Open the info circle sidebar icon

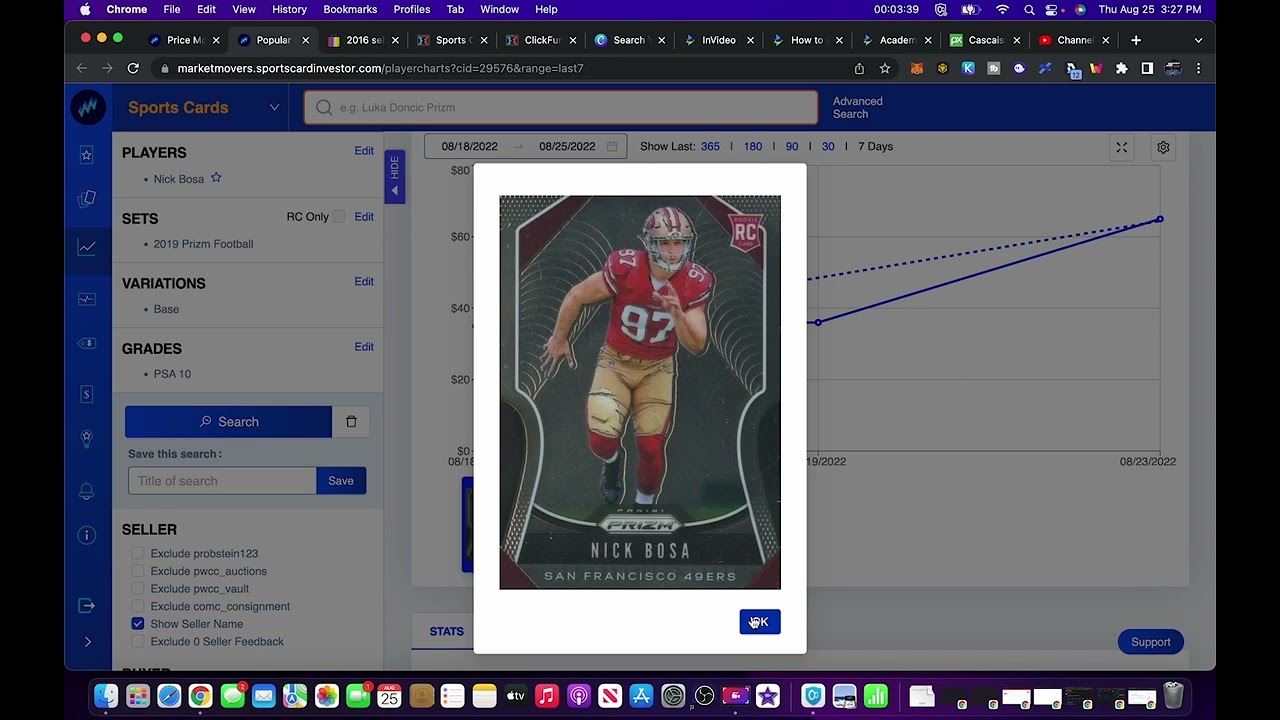pos(87,536)
